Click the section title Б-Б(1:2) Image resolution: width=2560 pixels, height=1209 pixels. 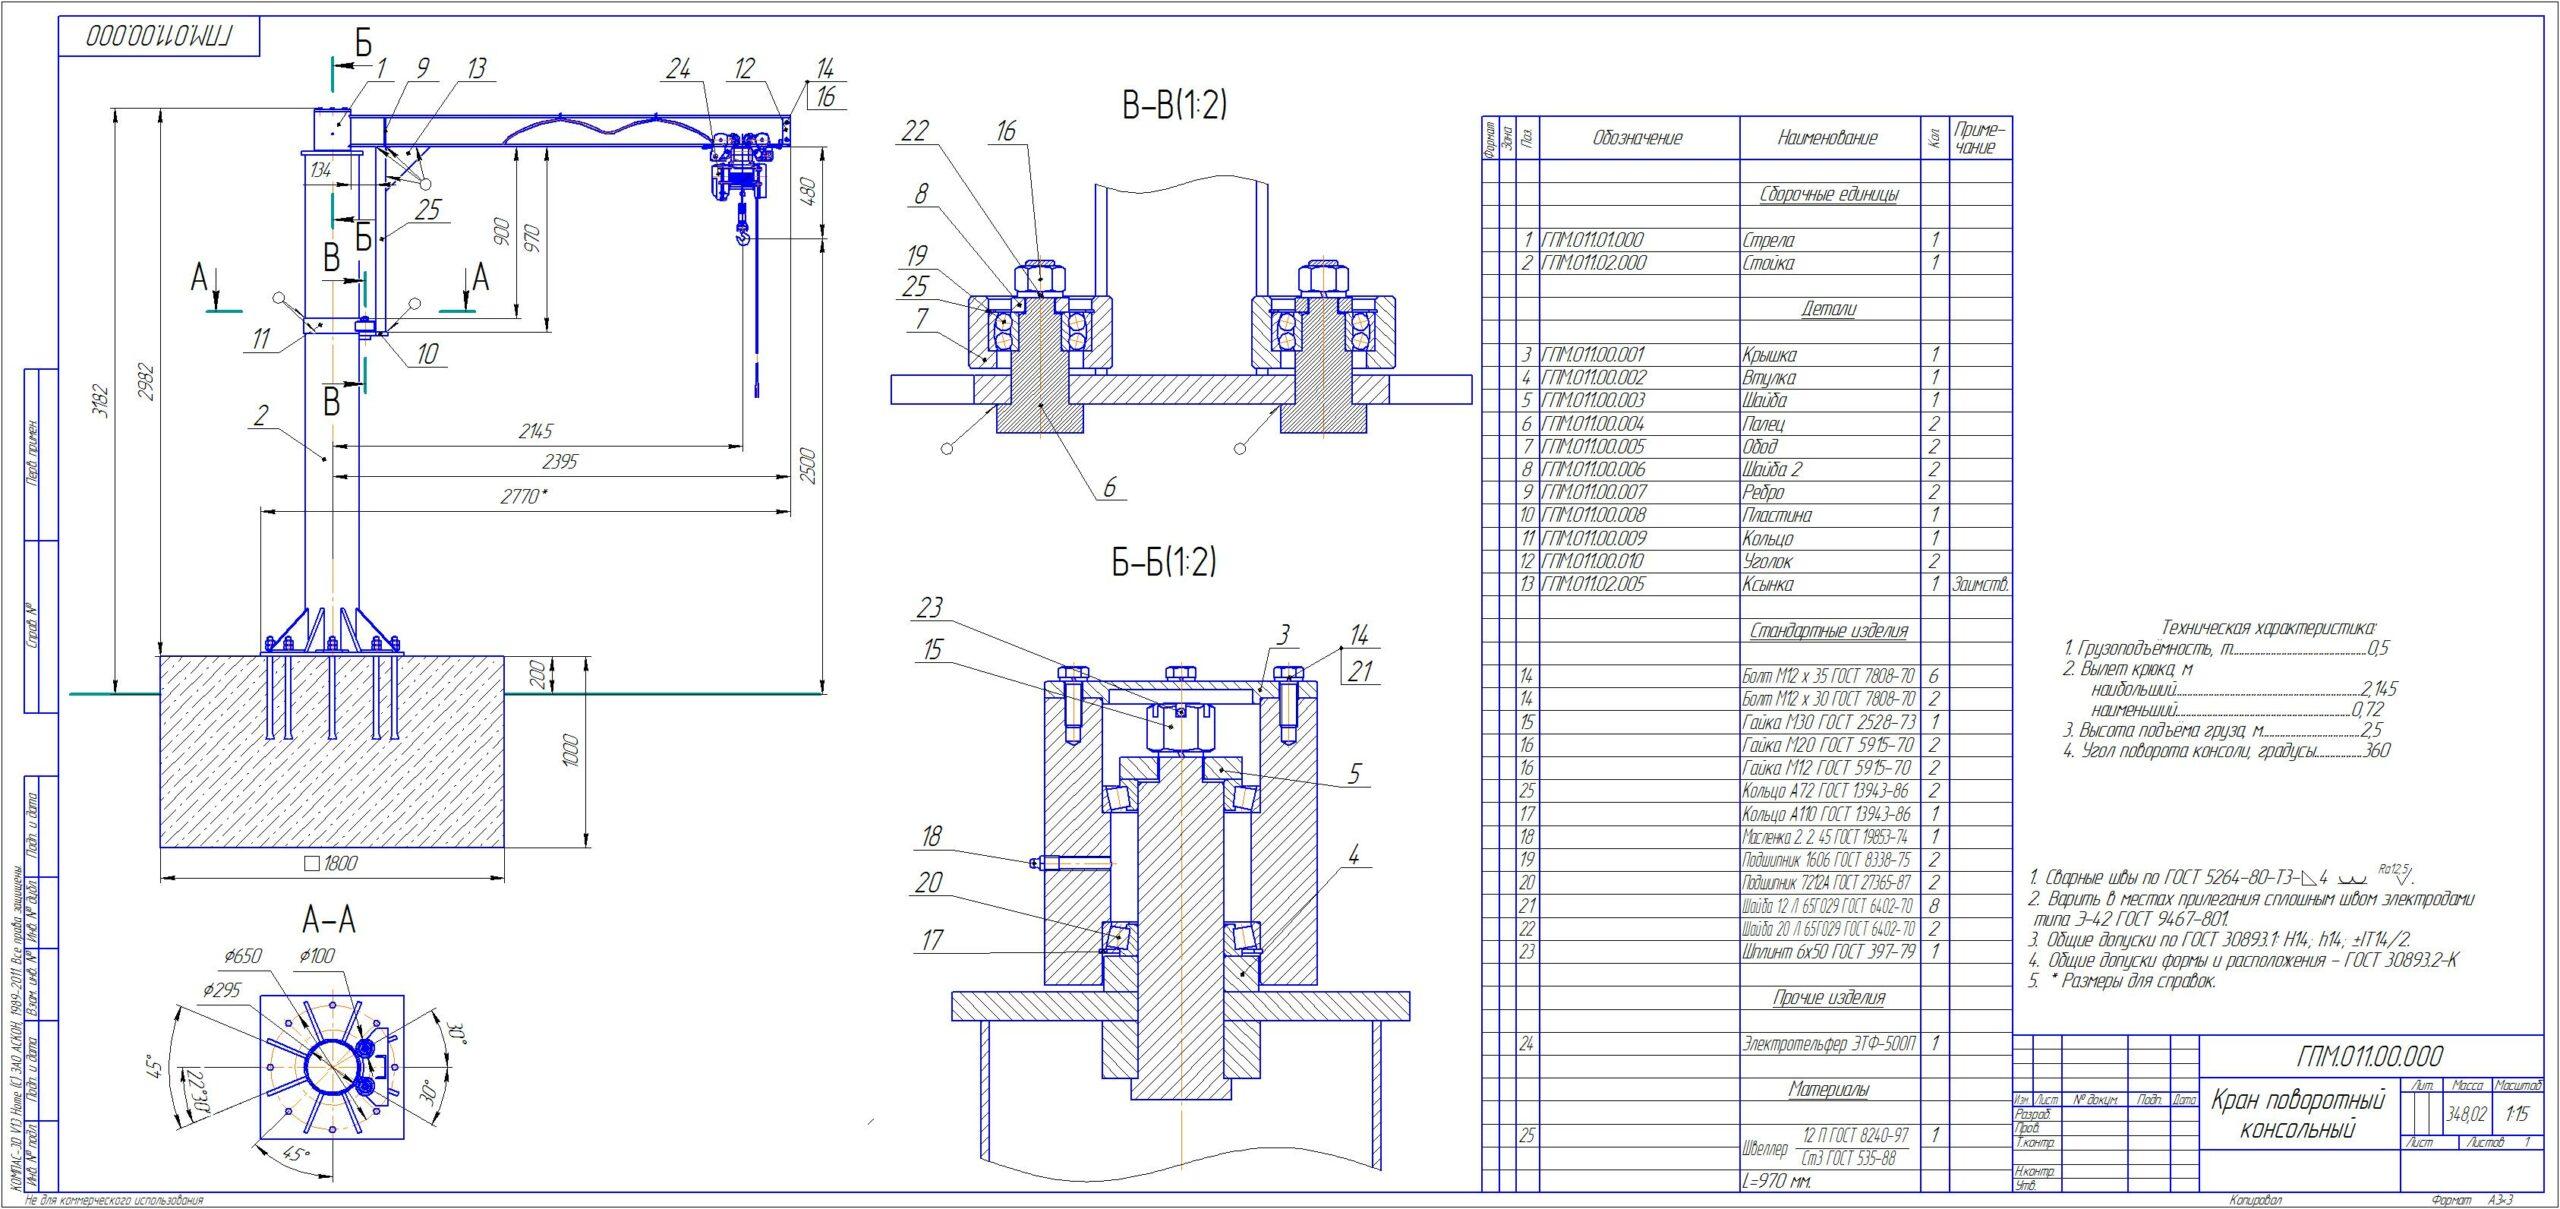1163,562
